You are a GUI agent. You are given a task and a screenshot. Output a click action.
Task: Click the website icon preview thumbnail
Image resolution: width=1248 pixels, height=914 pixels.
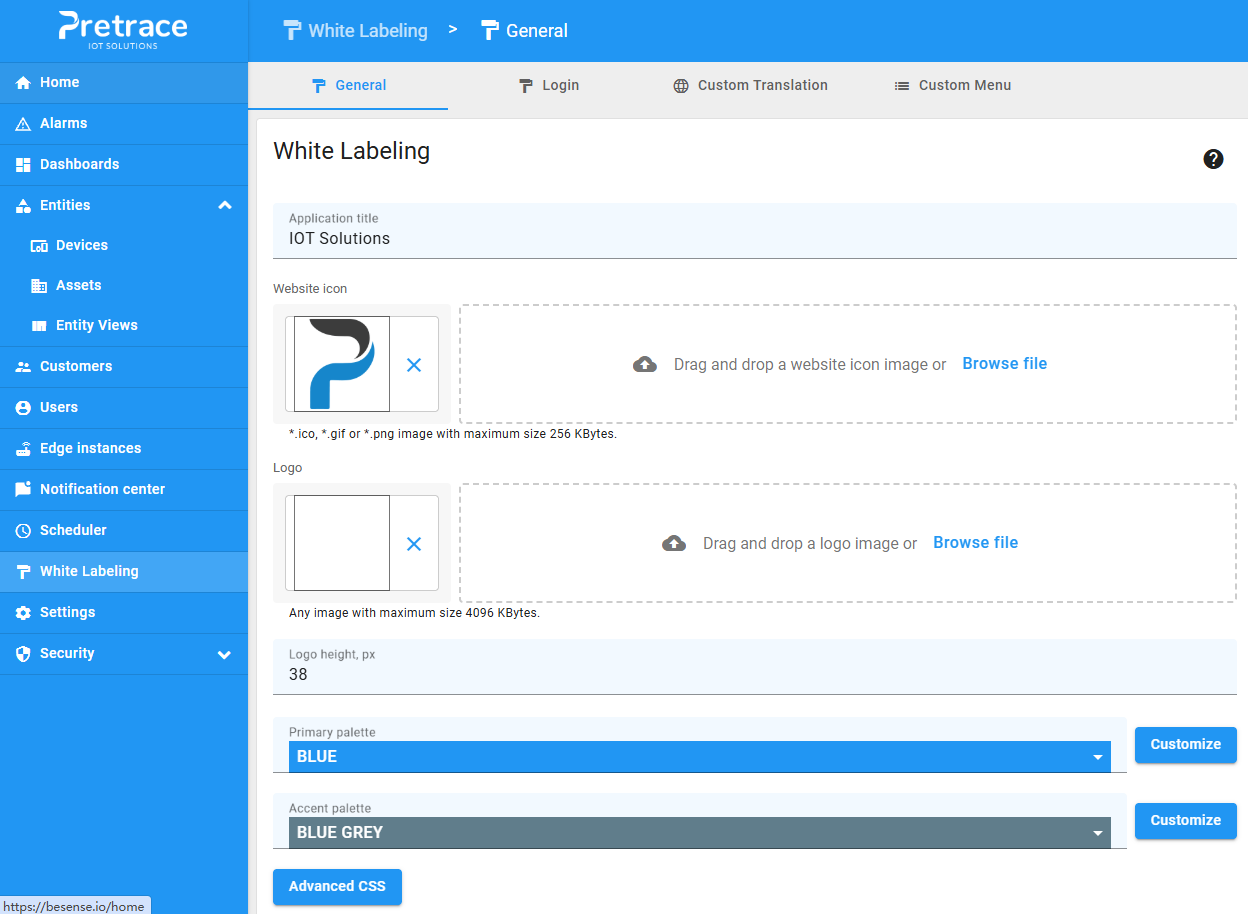[341, 364]
